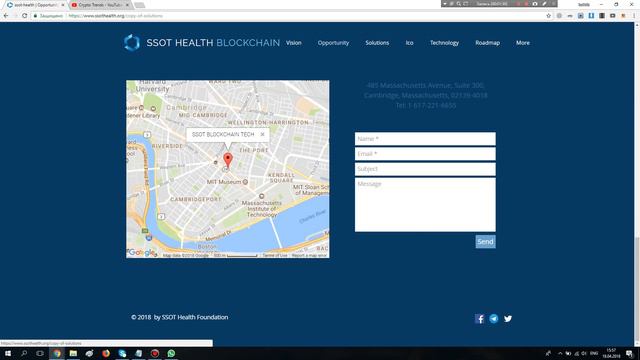
Task: Click the Name input field
Action: coord(425,139)
